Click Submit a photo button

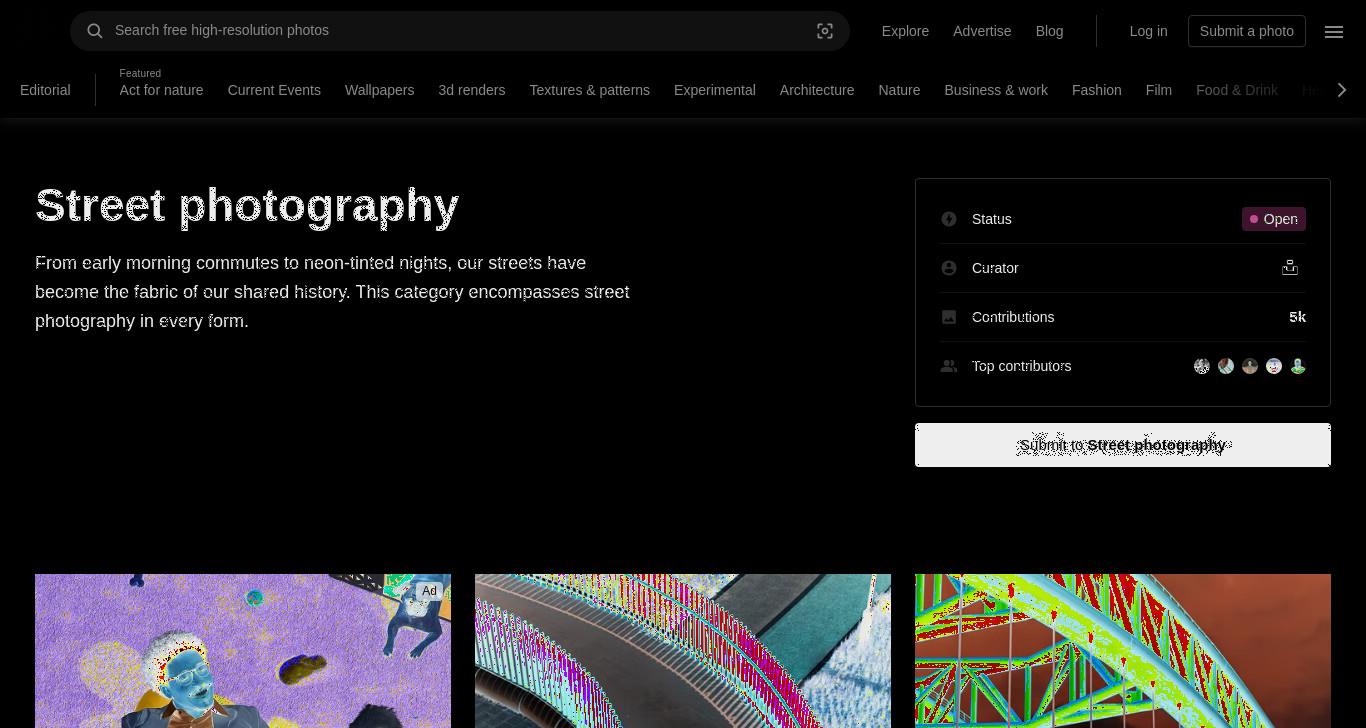1247,31
